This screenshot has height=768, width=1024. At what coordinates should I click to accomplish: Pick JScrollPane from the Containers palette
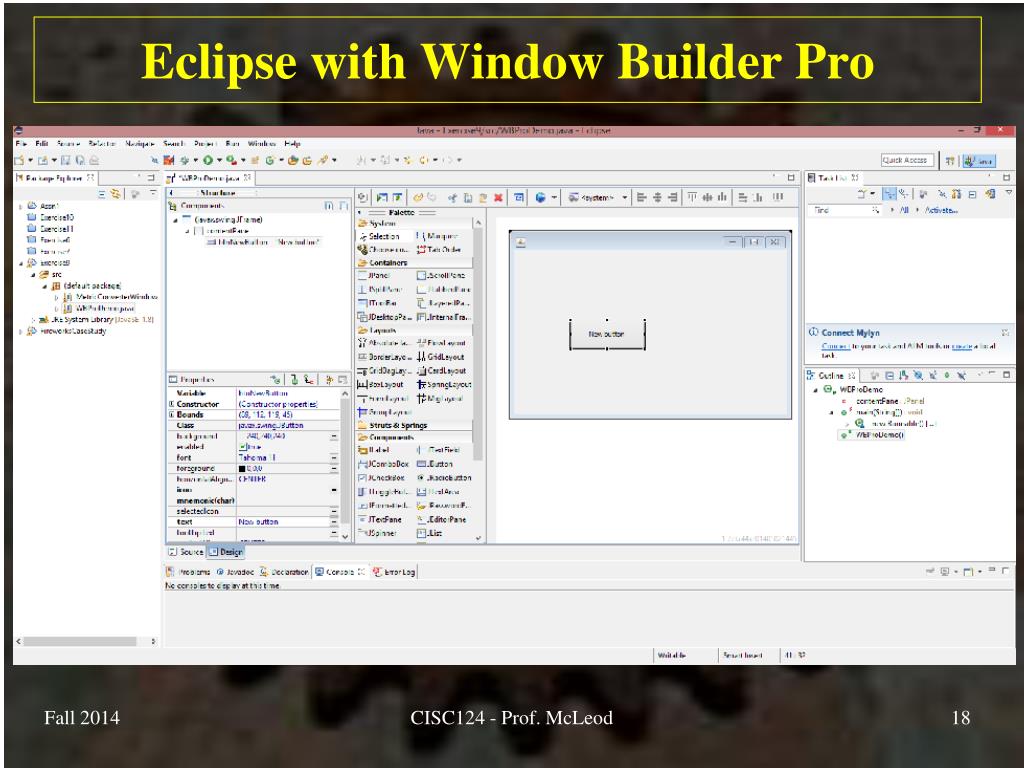[441, 276]
